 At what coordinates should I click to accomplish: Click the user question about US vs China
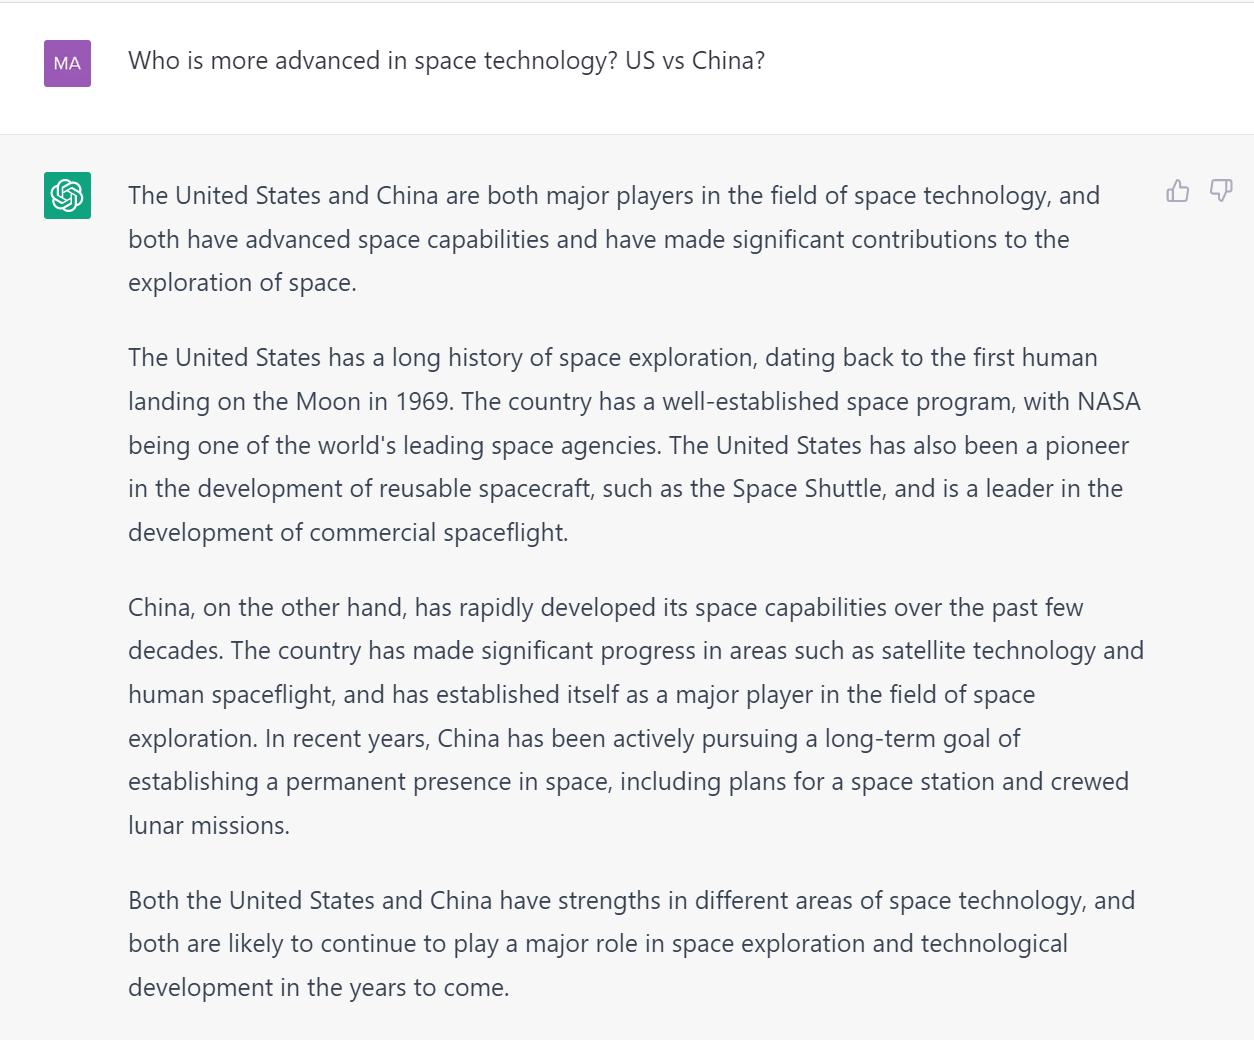click(446, 61)
